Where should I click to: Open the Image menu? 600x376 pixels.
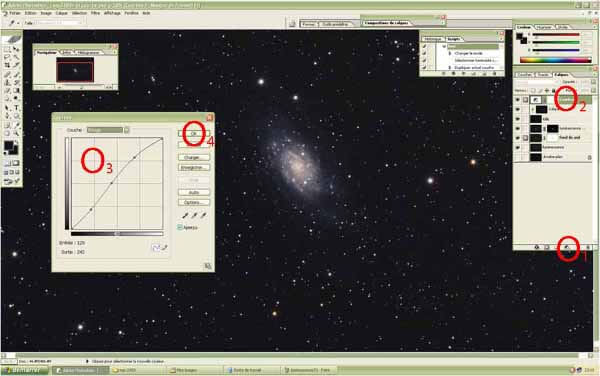(46, 13)
